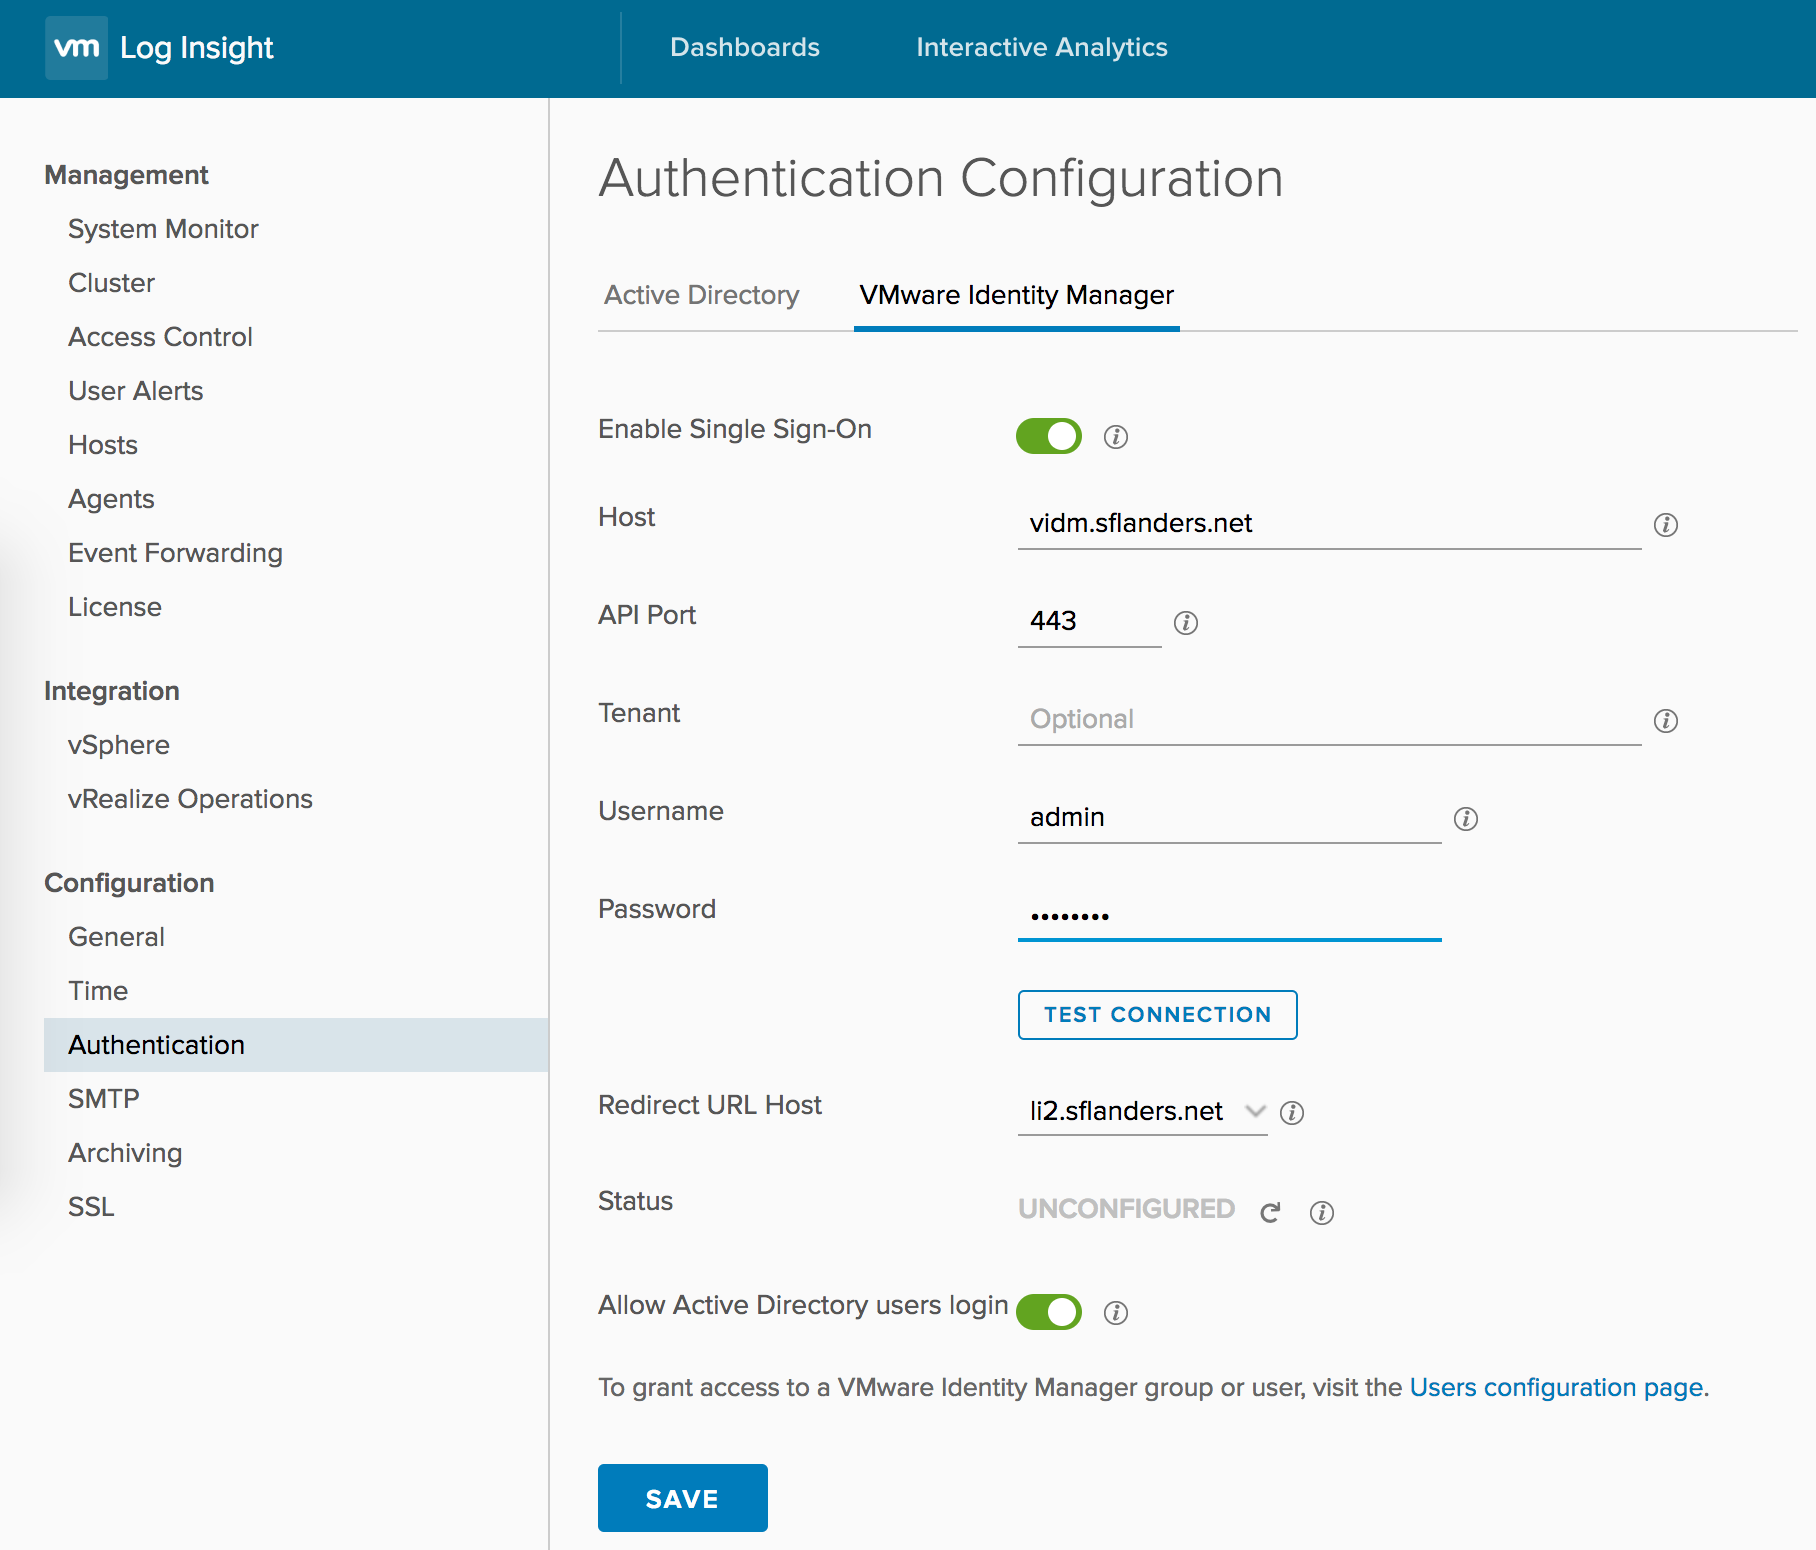Click the Save button
Viewport: 1816px width, 1550px height.
coord(682,1498)
